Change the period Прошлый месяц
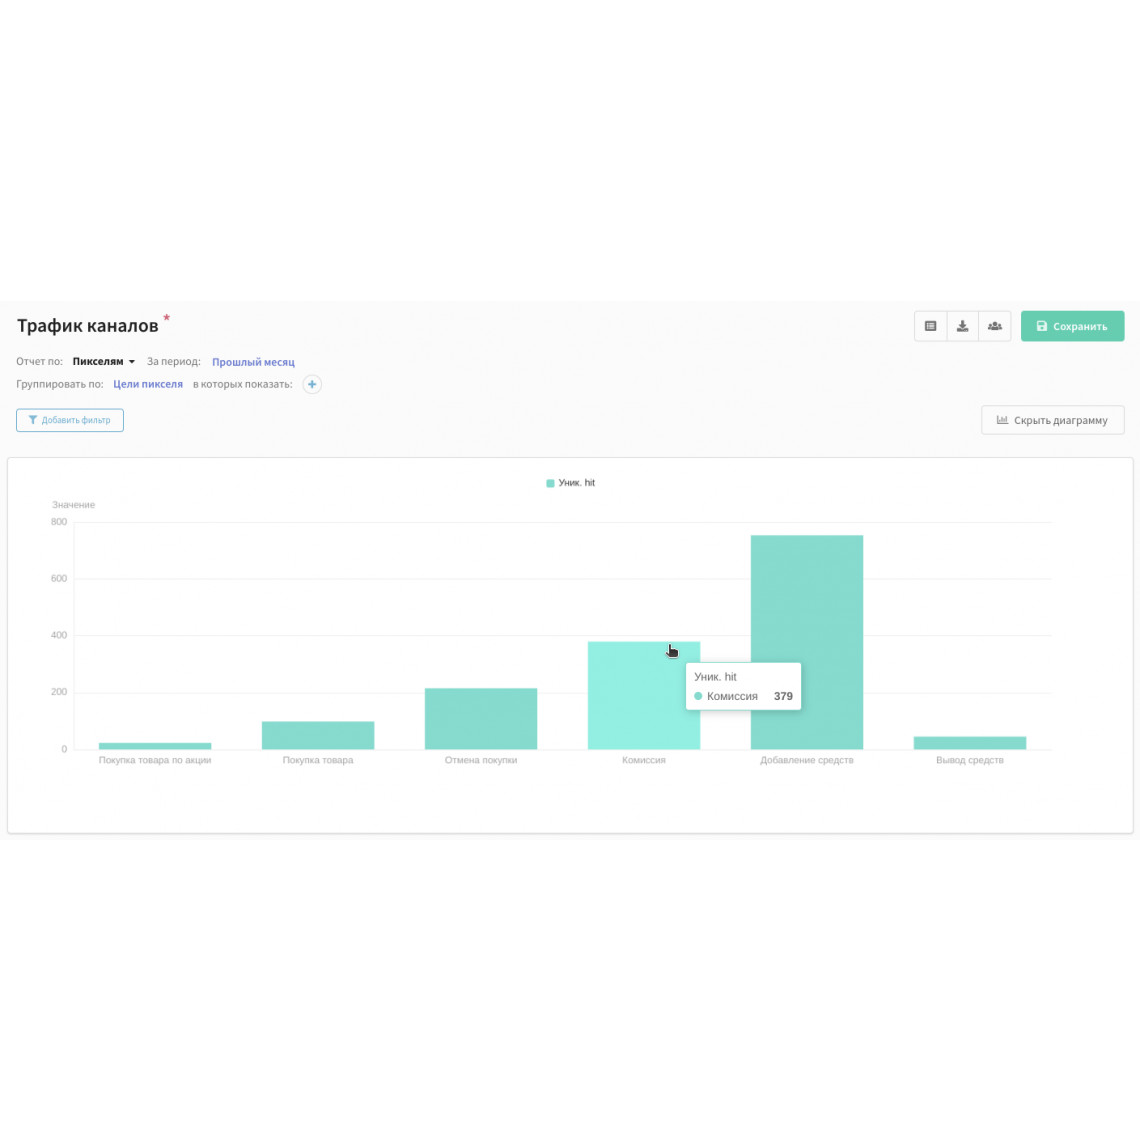Screen dimensions: 1140x1140 click(x=253, y=361)
